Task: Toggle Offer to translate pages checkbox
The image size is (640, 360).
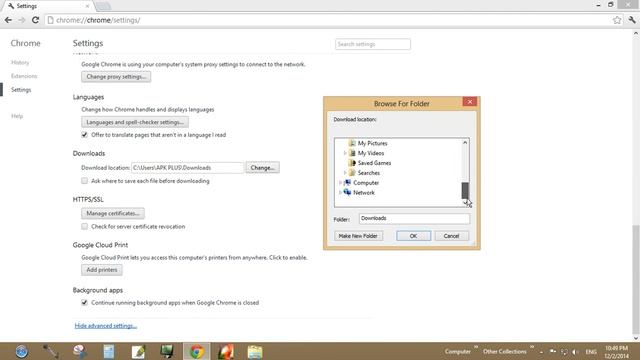Action: click(x=84, y=135)
